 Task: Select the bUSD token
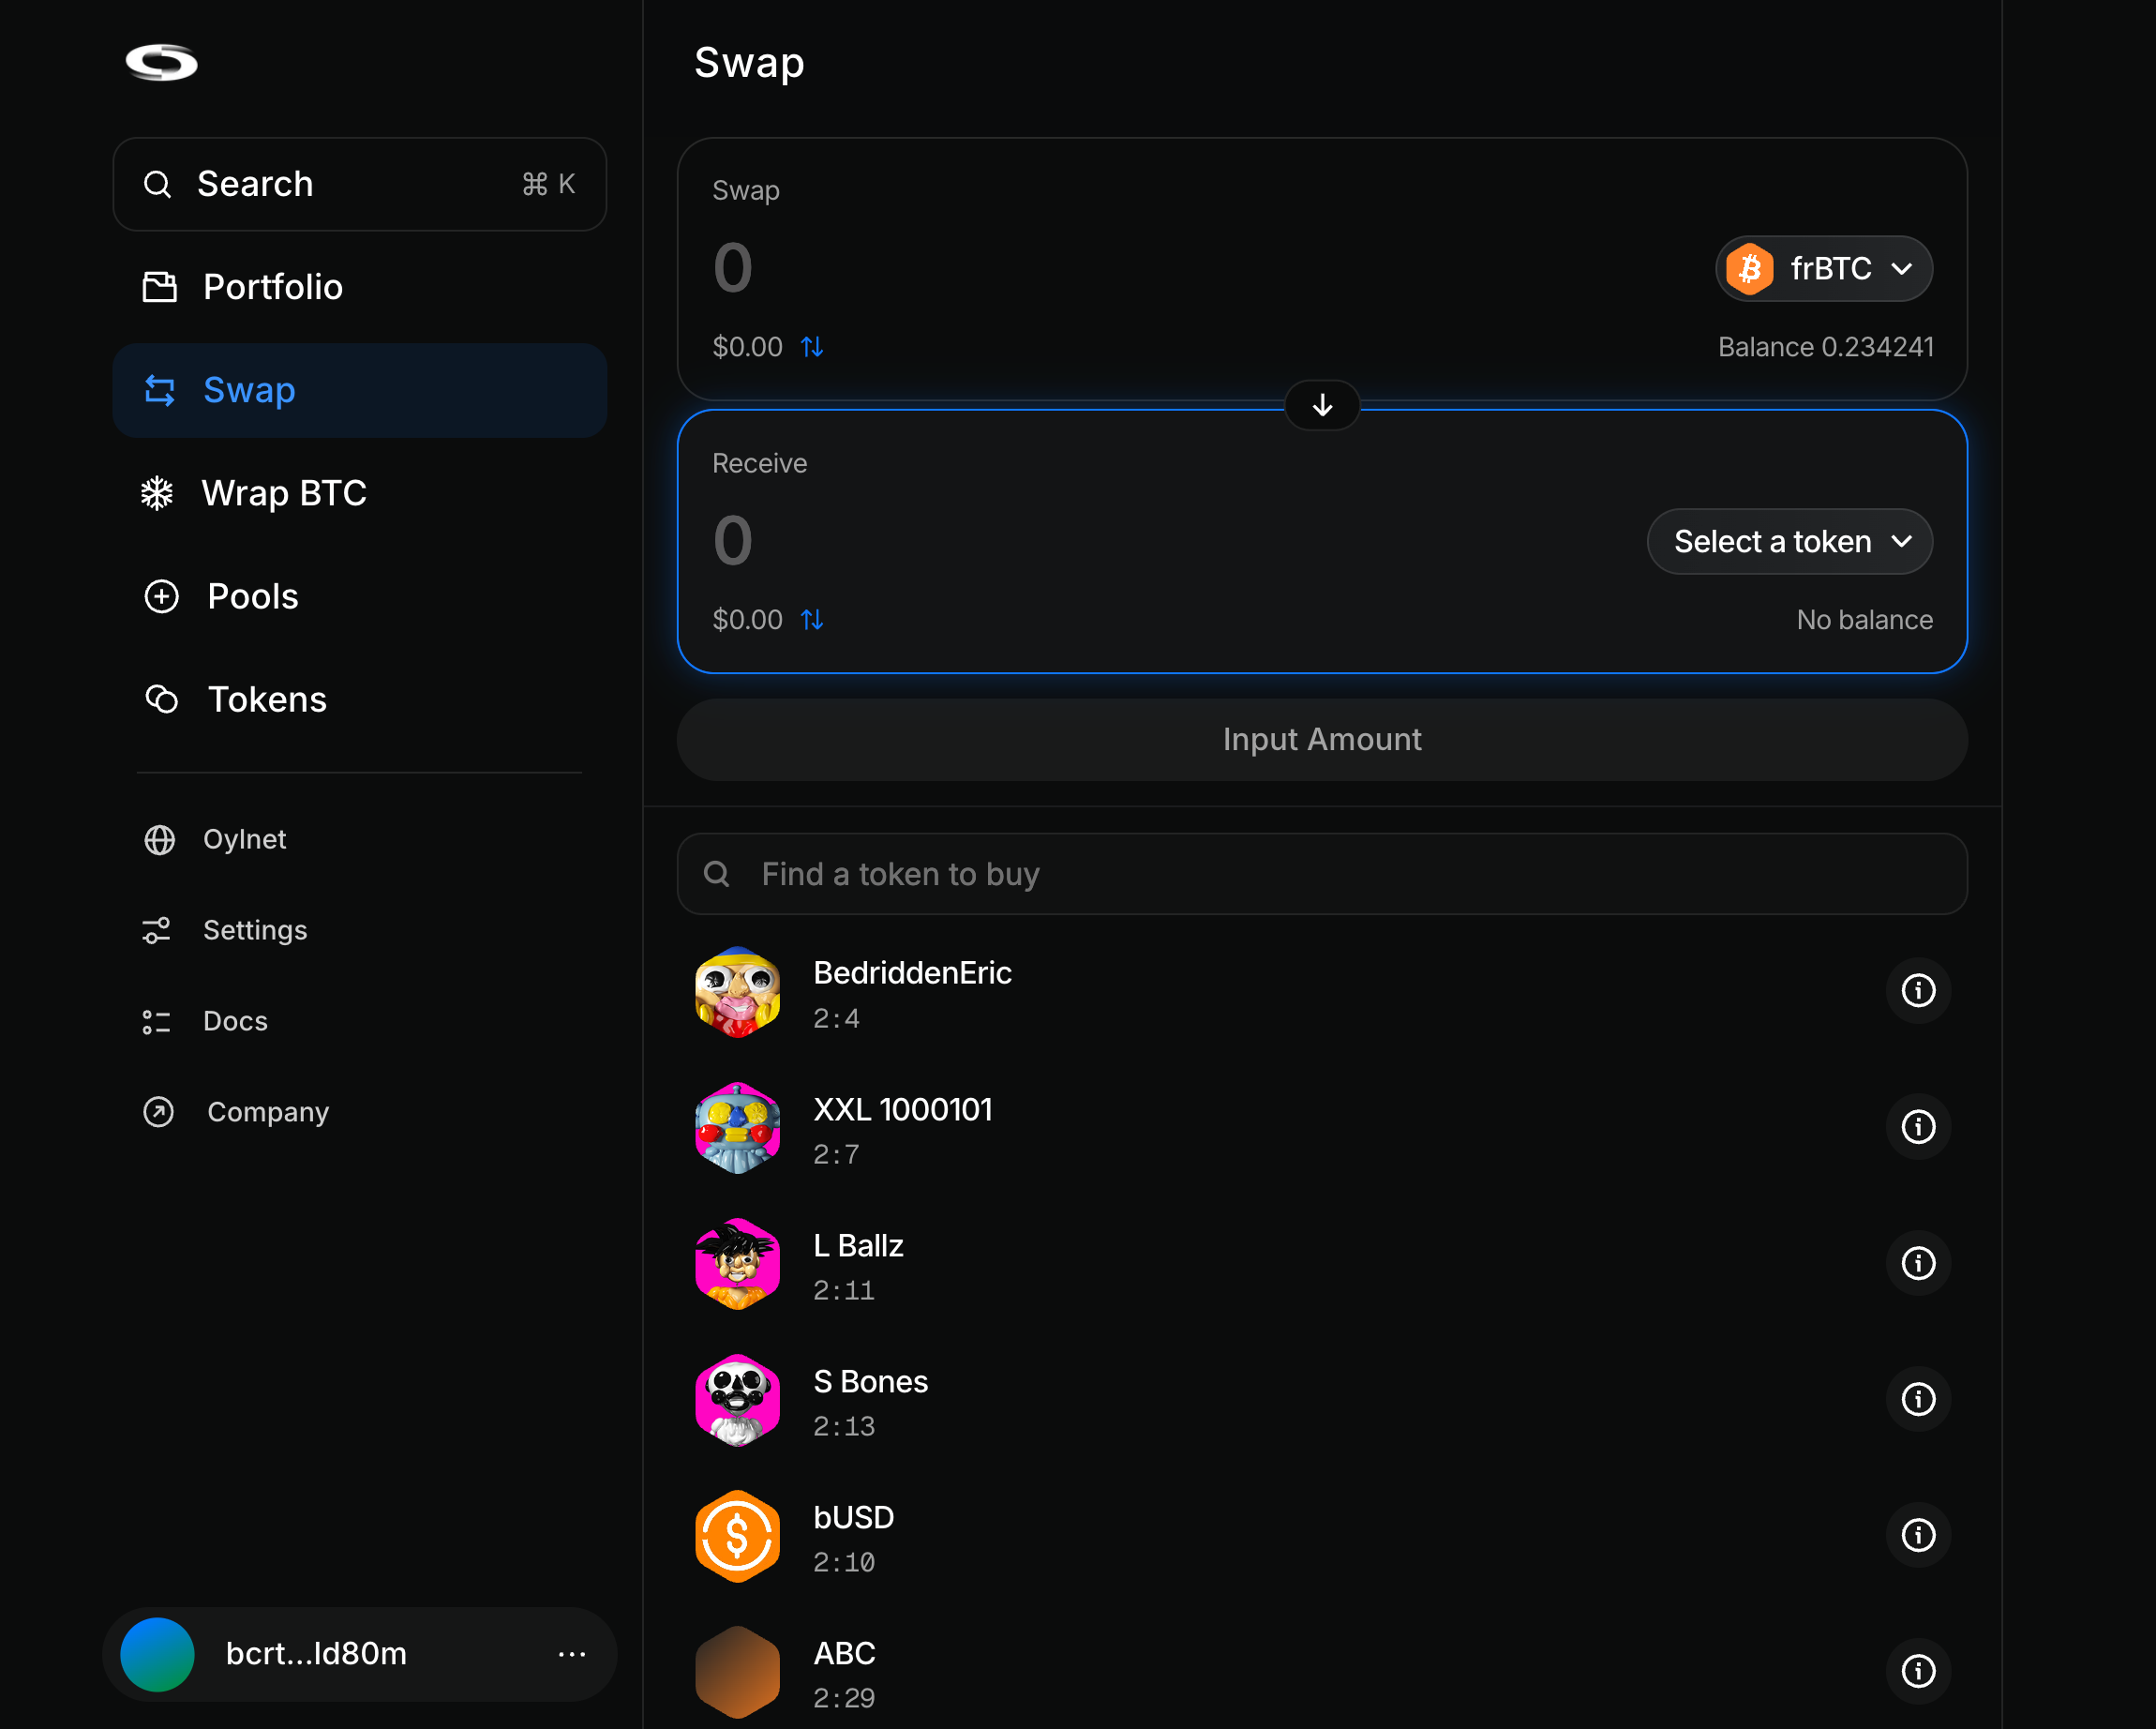(x=1322, y=1536)
